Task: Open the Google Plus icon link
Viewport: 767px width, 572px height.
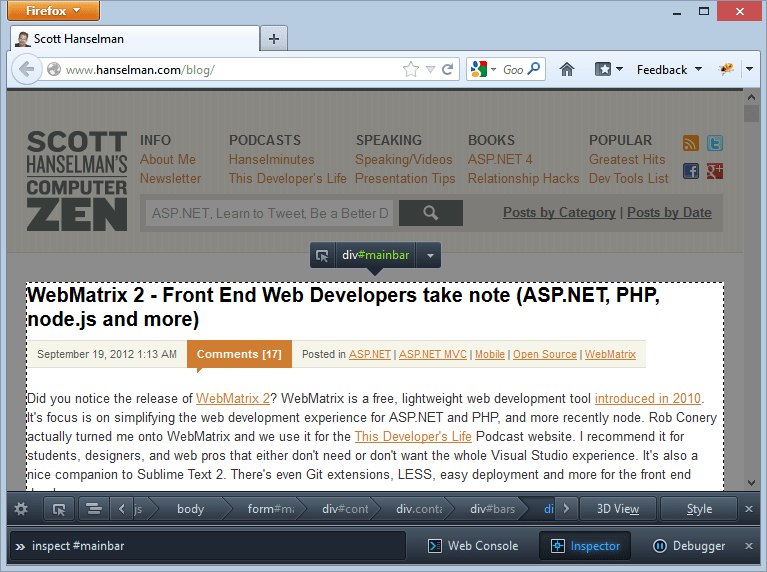Action: coord(715,171)
